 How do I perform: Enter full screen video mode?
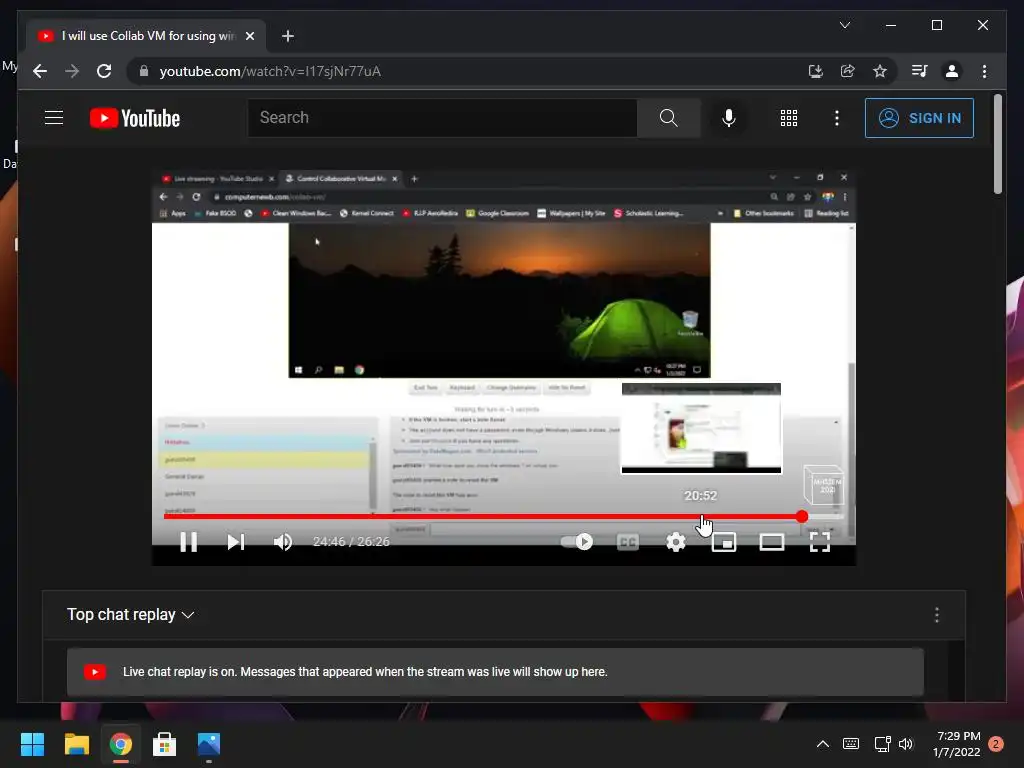[x=820, y=542]
